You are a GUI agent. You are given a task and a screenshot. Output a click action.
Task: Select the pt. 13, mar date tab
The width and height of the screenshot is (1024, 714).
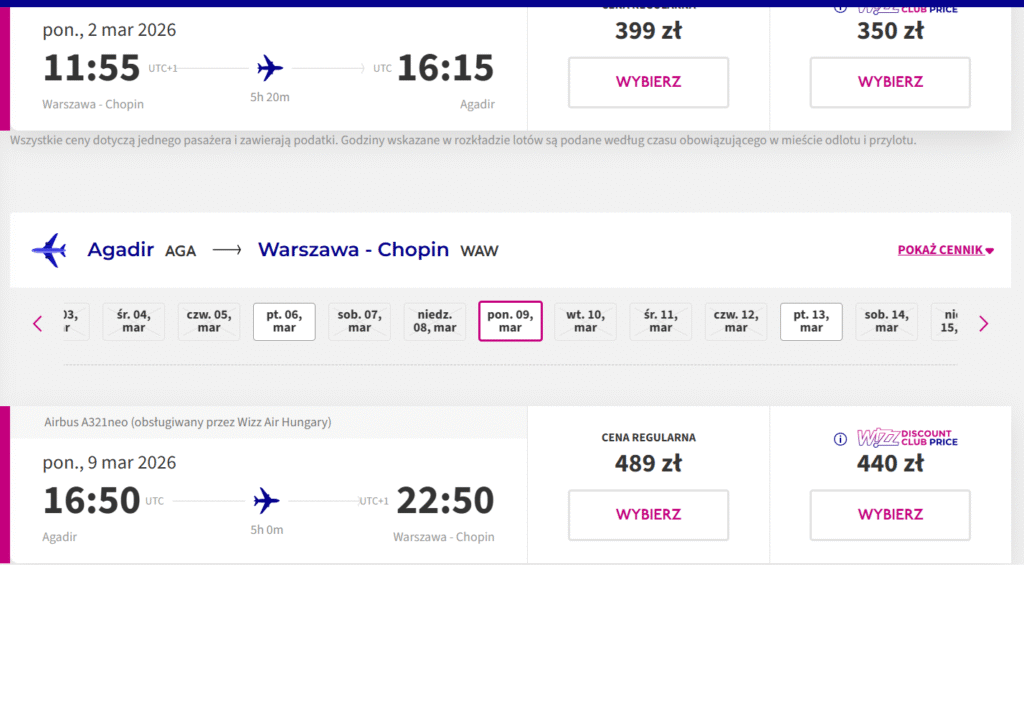click(811, 322)
